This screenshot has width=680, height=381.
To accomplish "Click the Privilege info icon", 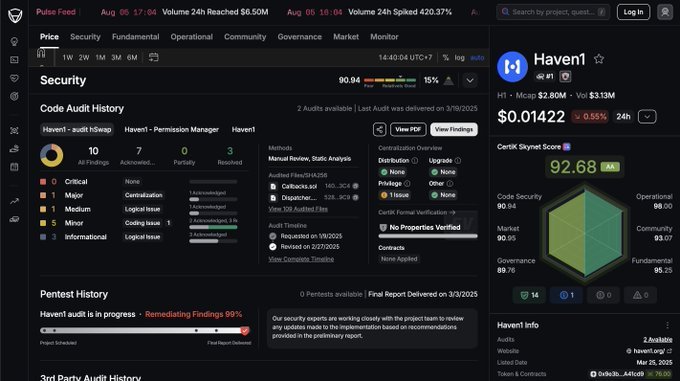I will (x=407, y=183).
